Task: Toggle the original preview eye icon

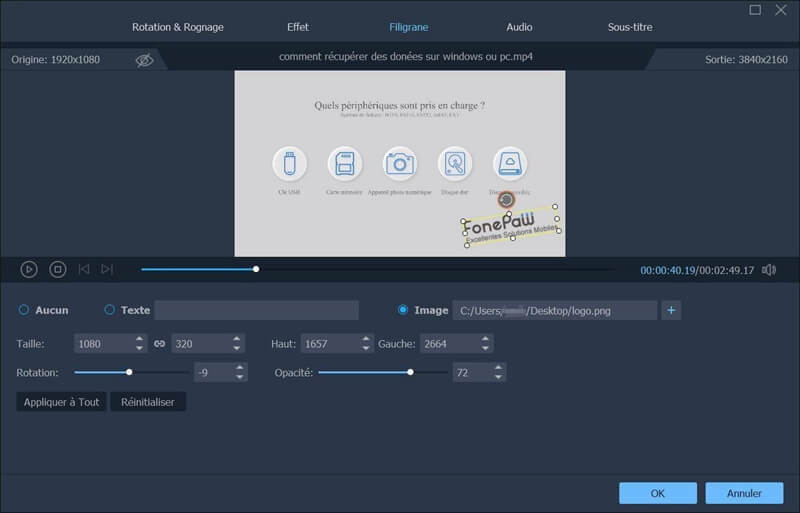Action: (144, 60)
